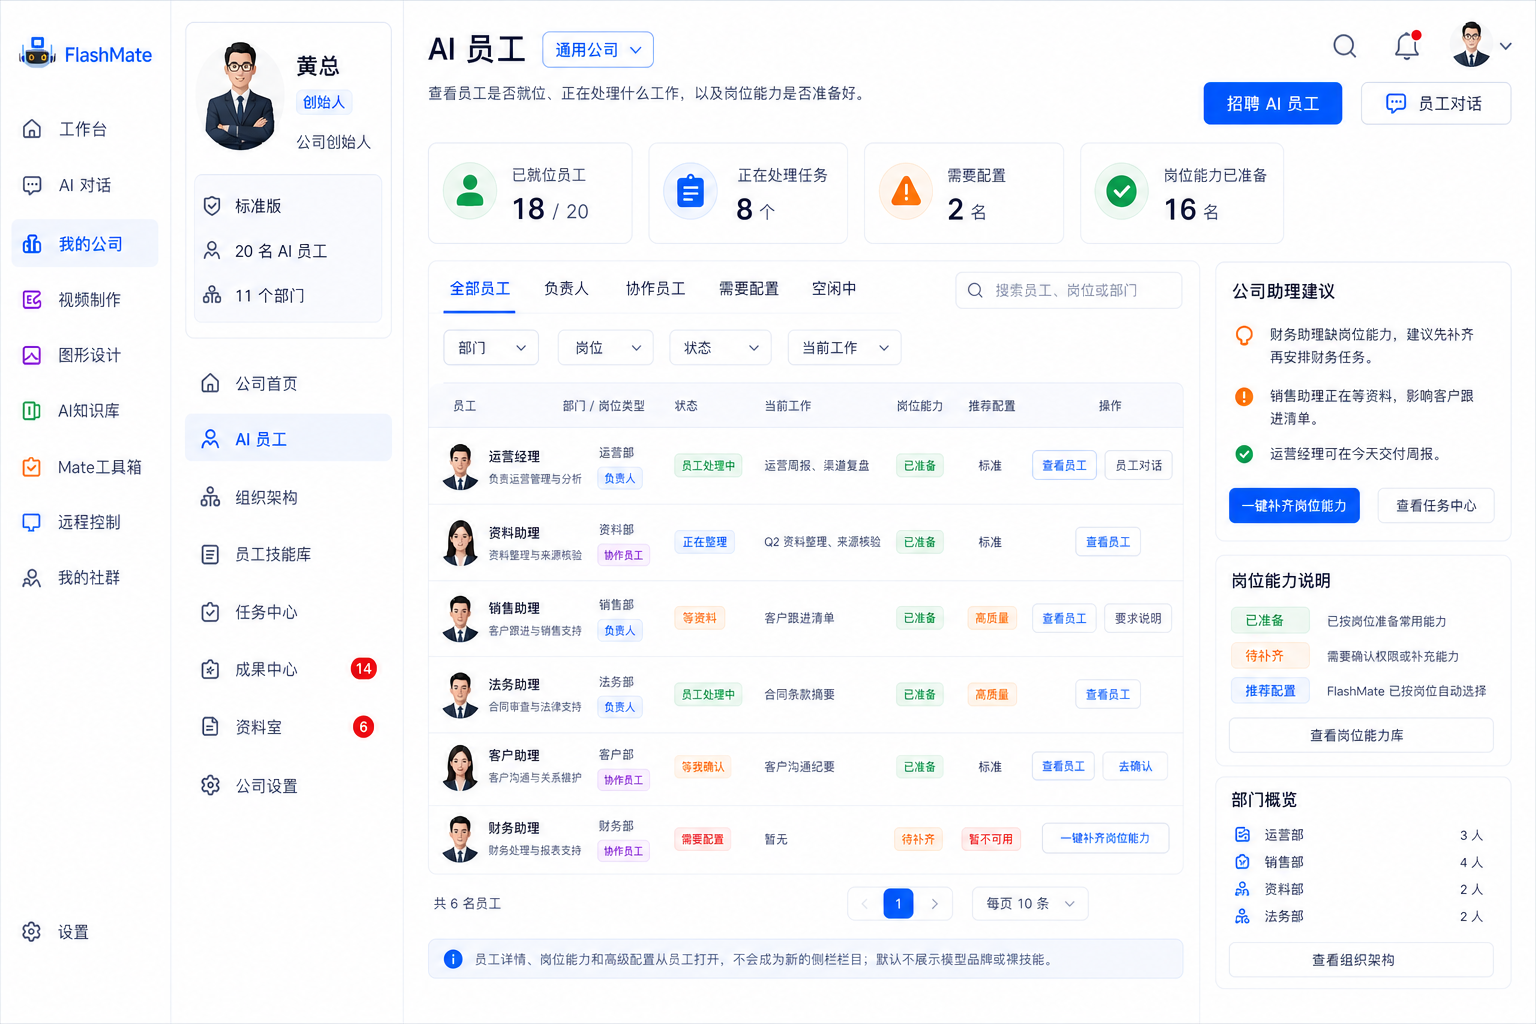Image resolution: width=1536 pixels, height=1024 pixels.
Task: Open 远程控制 in the left sidebar
Action: tap(84, 522)
